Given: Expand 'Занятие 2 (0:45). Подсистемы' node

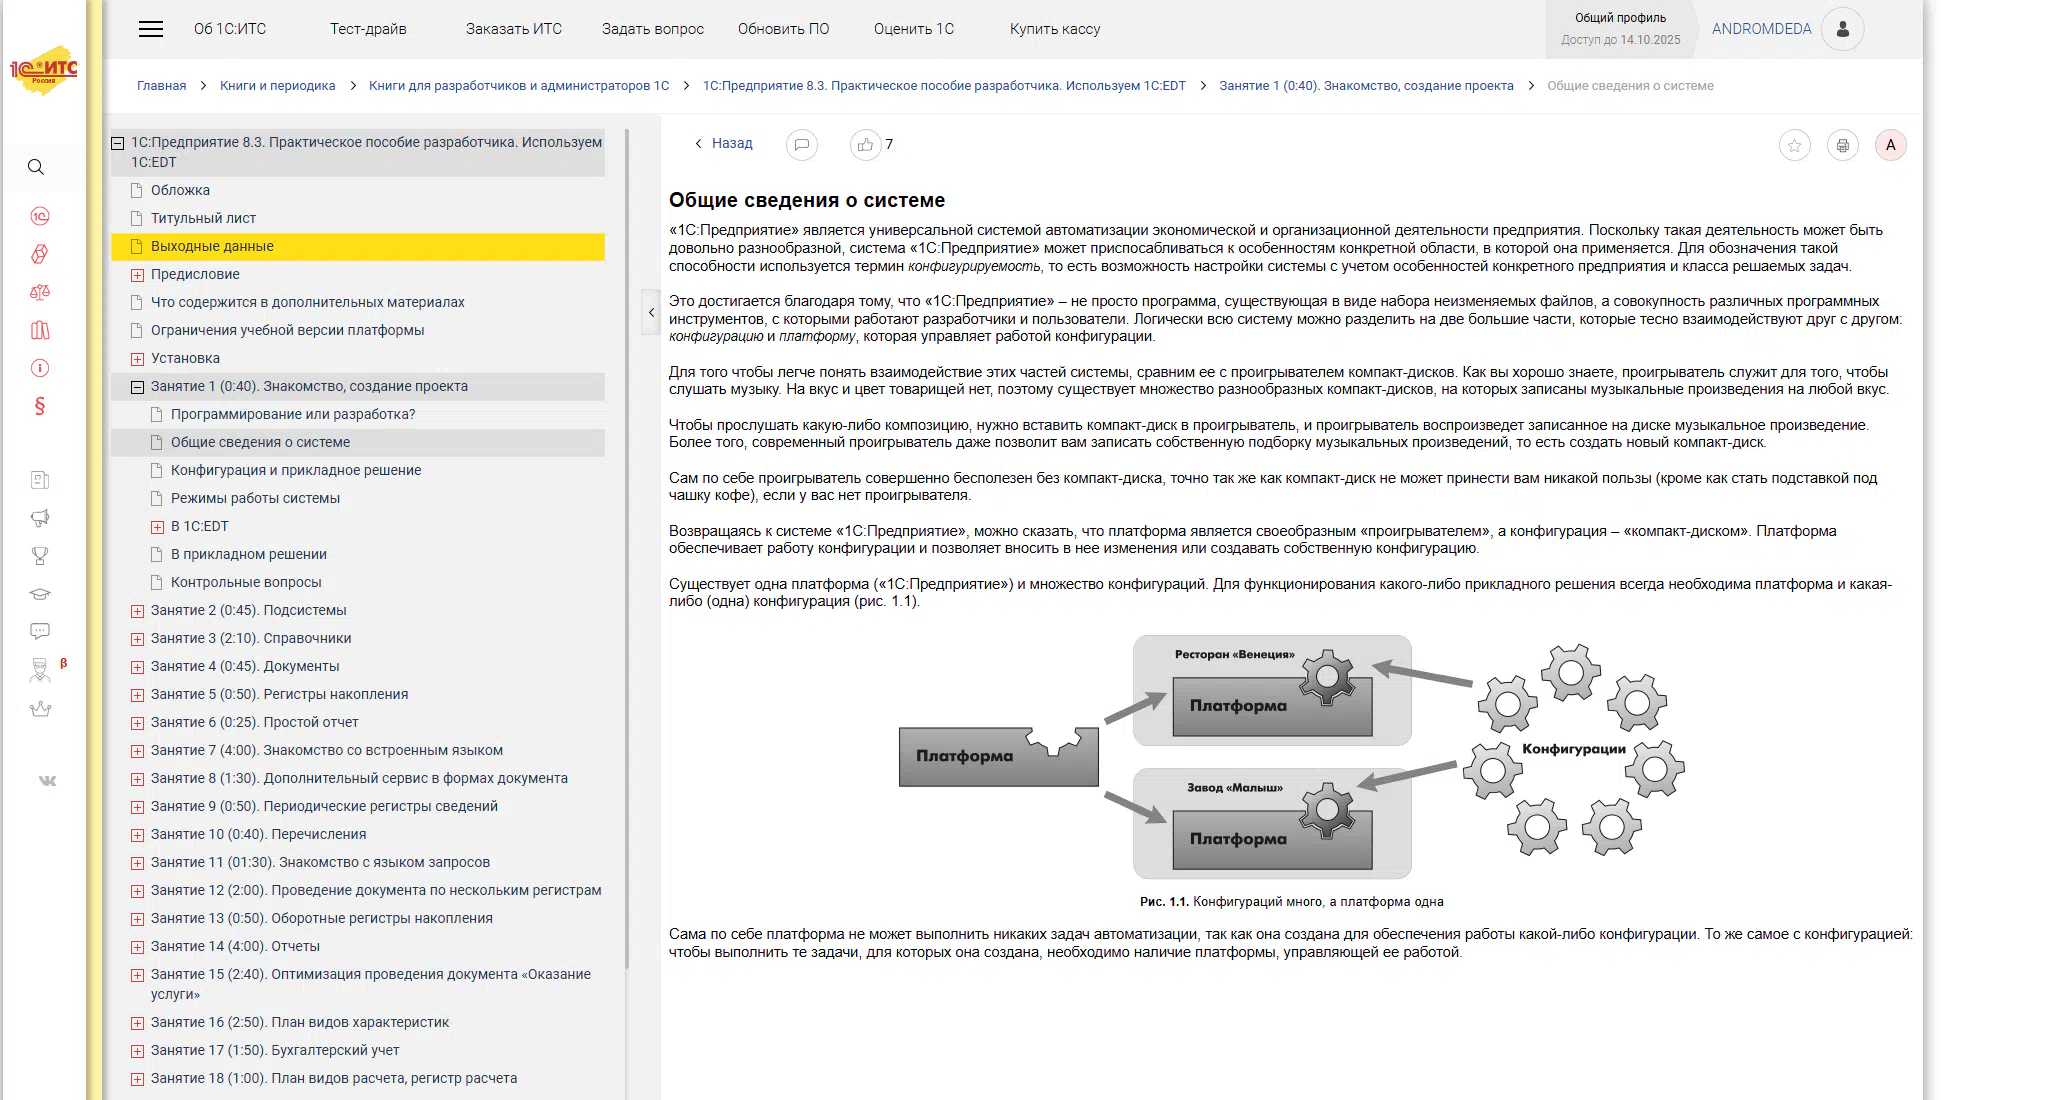Looking at the screenshot, I should (x=138, y=611).
